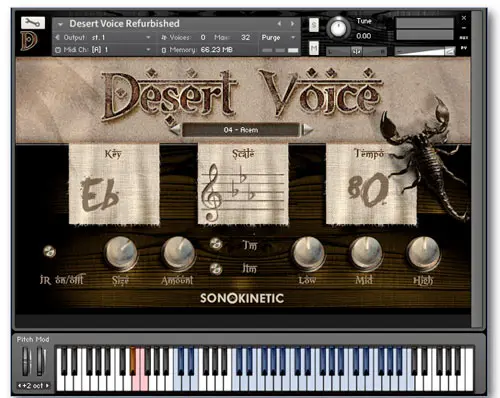This screenshot has width=500, height=398.
Task: Adjust the Low EQ knob
Action: pyautogui.click(x=308, y=253)
